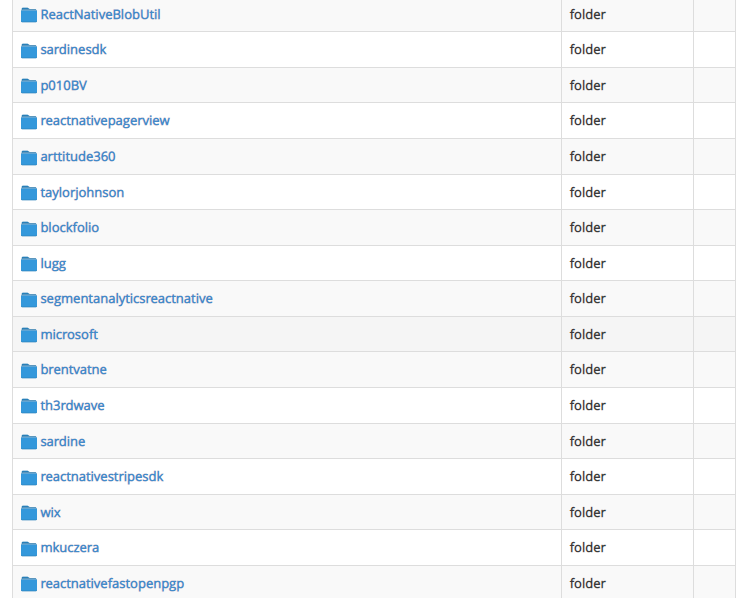Image resolution: width=748 pixels, height=598 pixels.
Task: Select the 'folder' type cell in th3rdwave row
Action: tap(627, 405)
